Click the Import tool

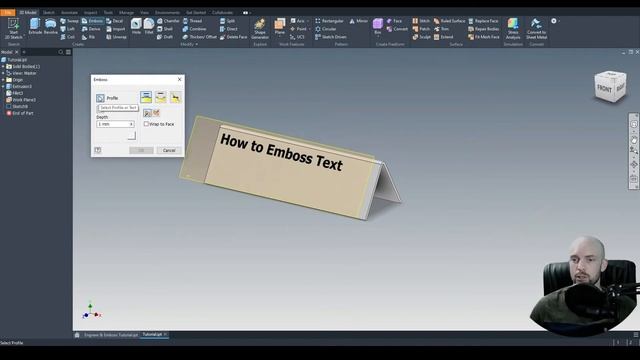point(116,29)
